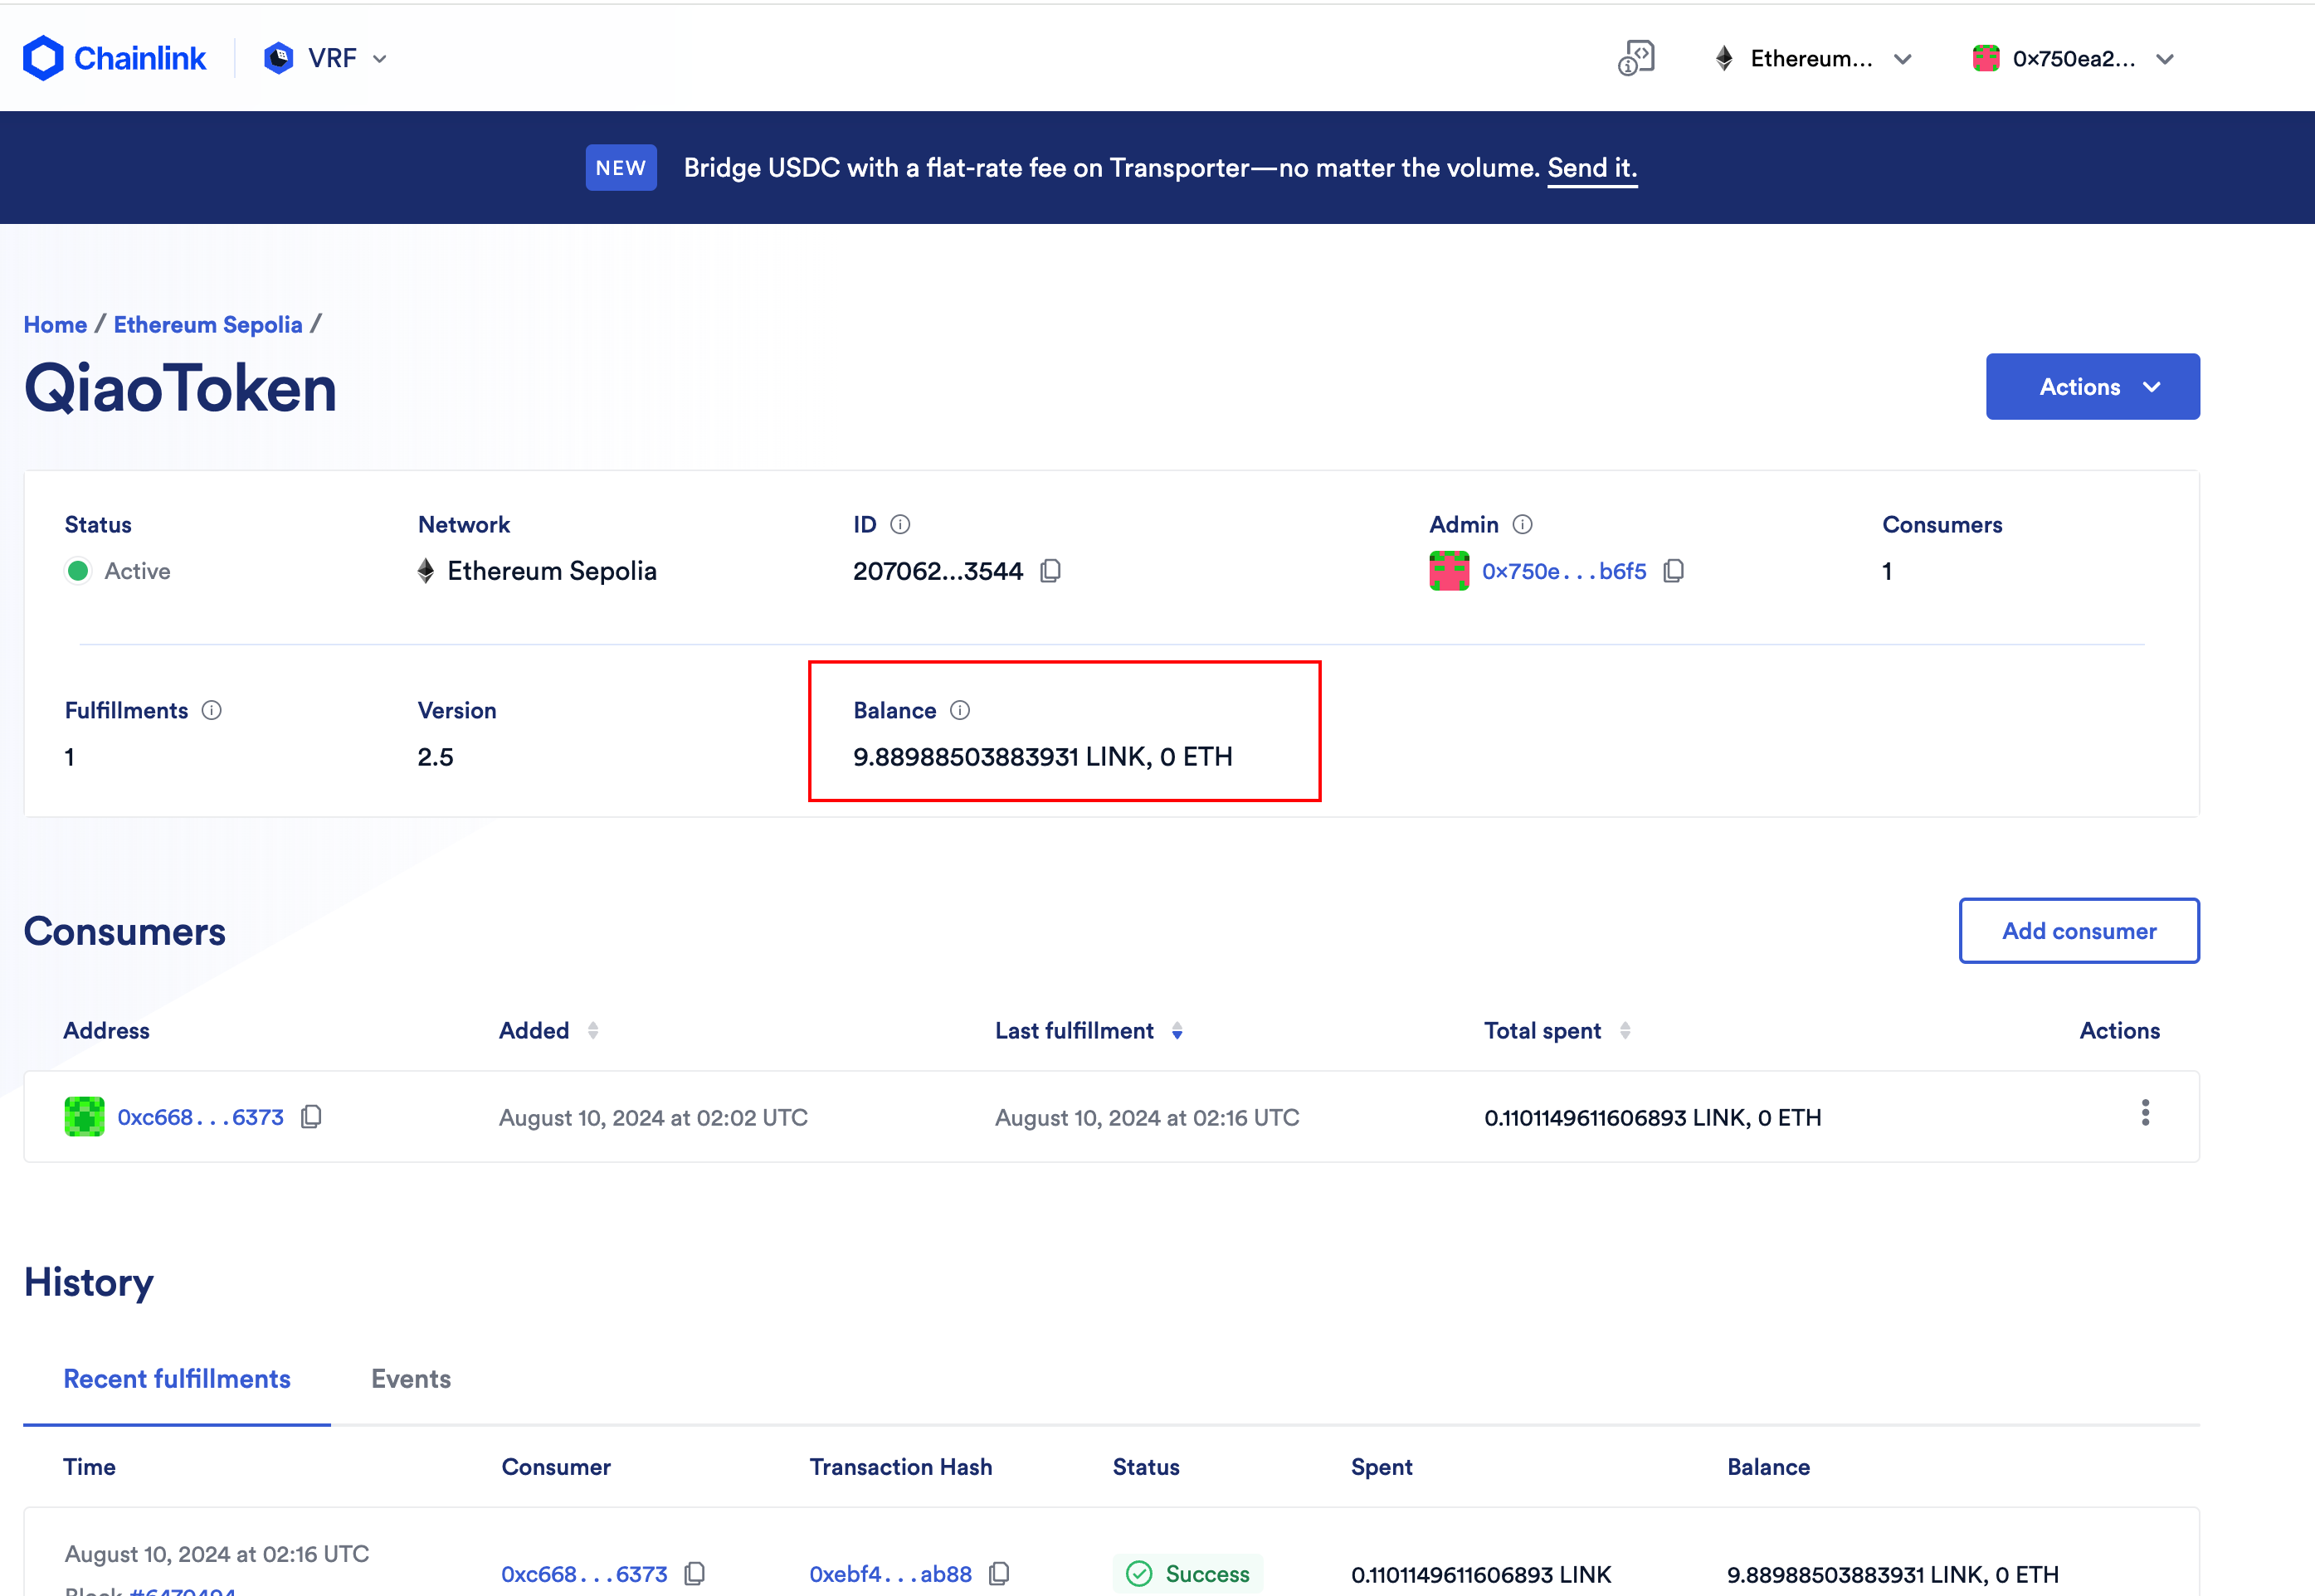Open the Ethereum Sepolia breadcrumb link

tap(208, 324)
